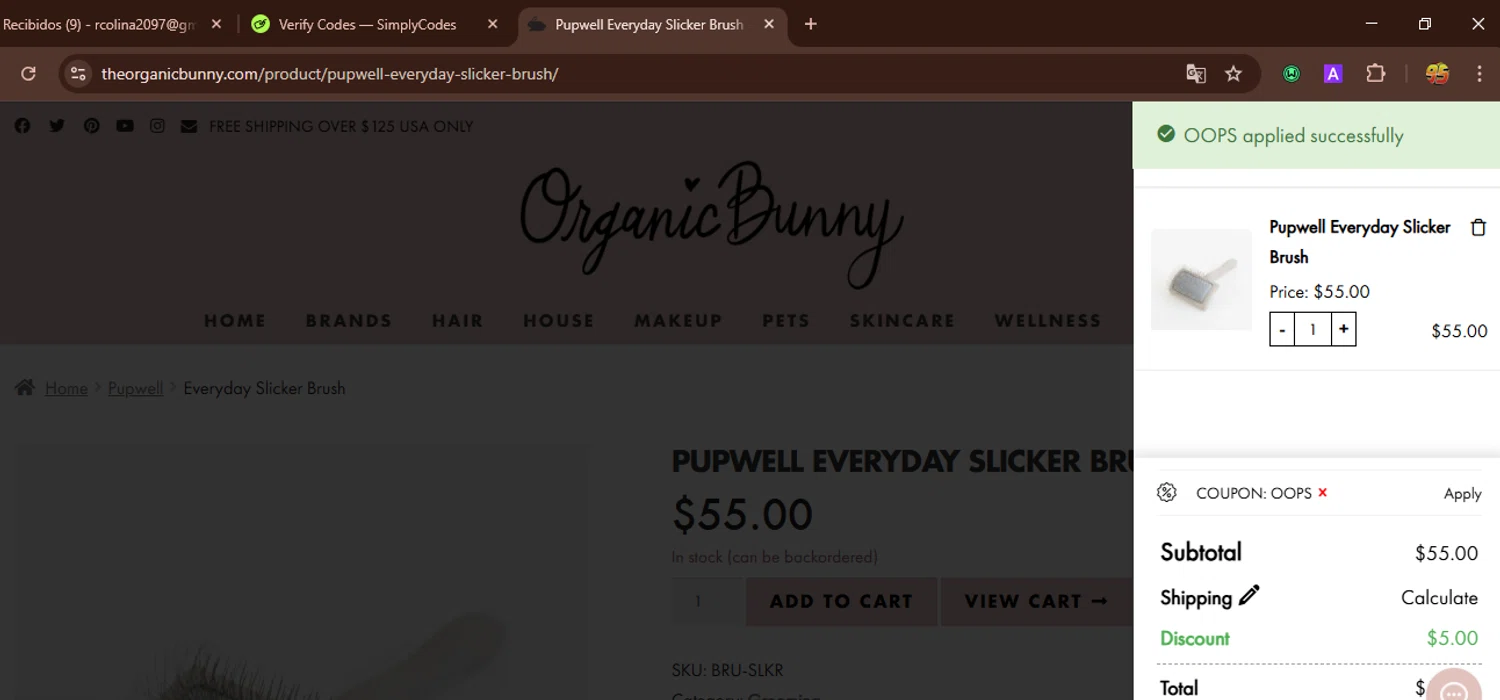Select the Pupwell Everyday Slicker Brush tab
Viewport: 1500px width, 700px height.
[650, 24]
